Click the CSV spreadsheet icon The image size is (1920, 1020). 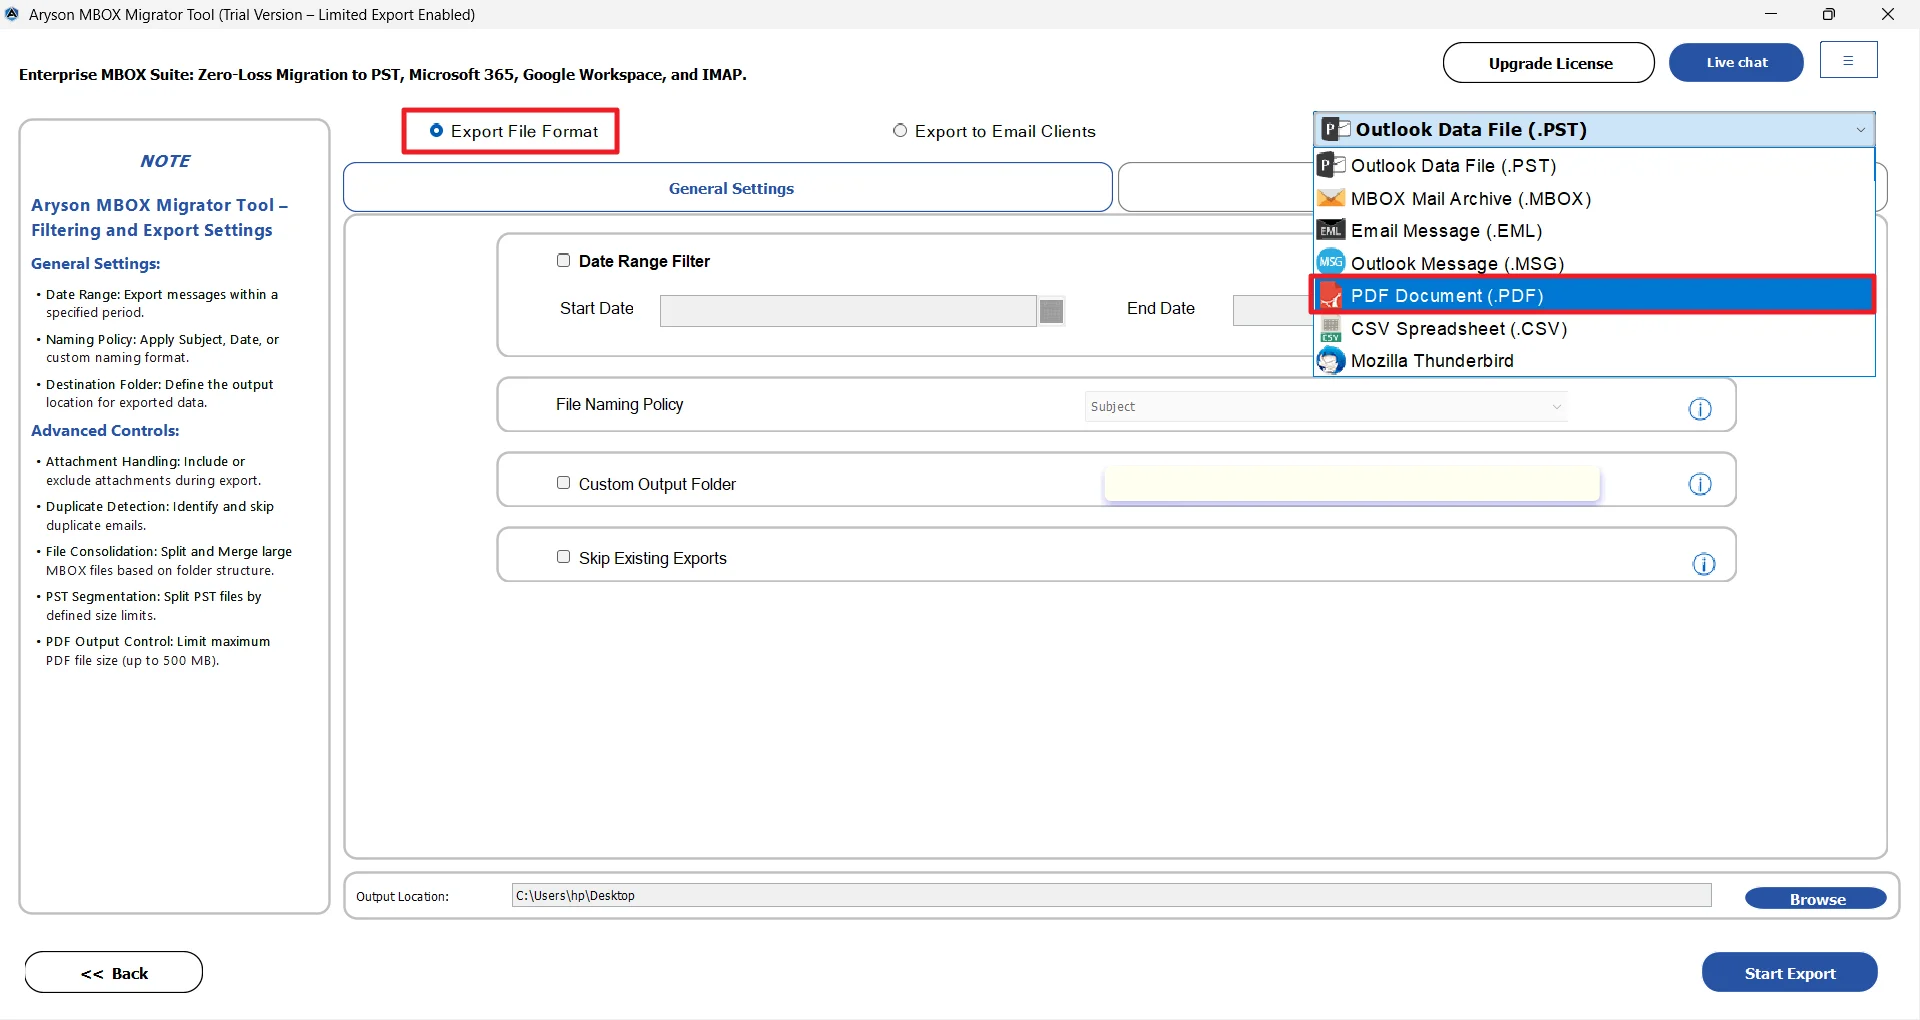pos(1331,329)
